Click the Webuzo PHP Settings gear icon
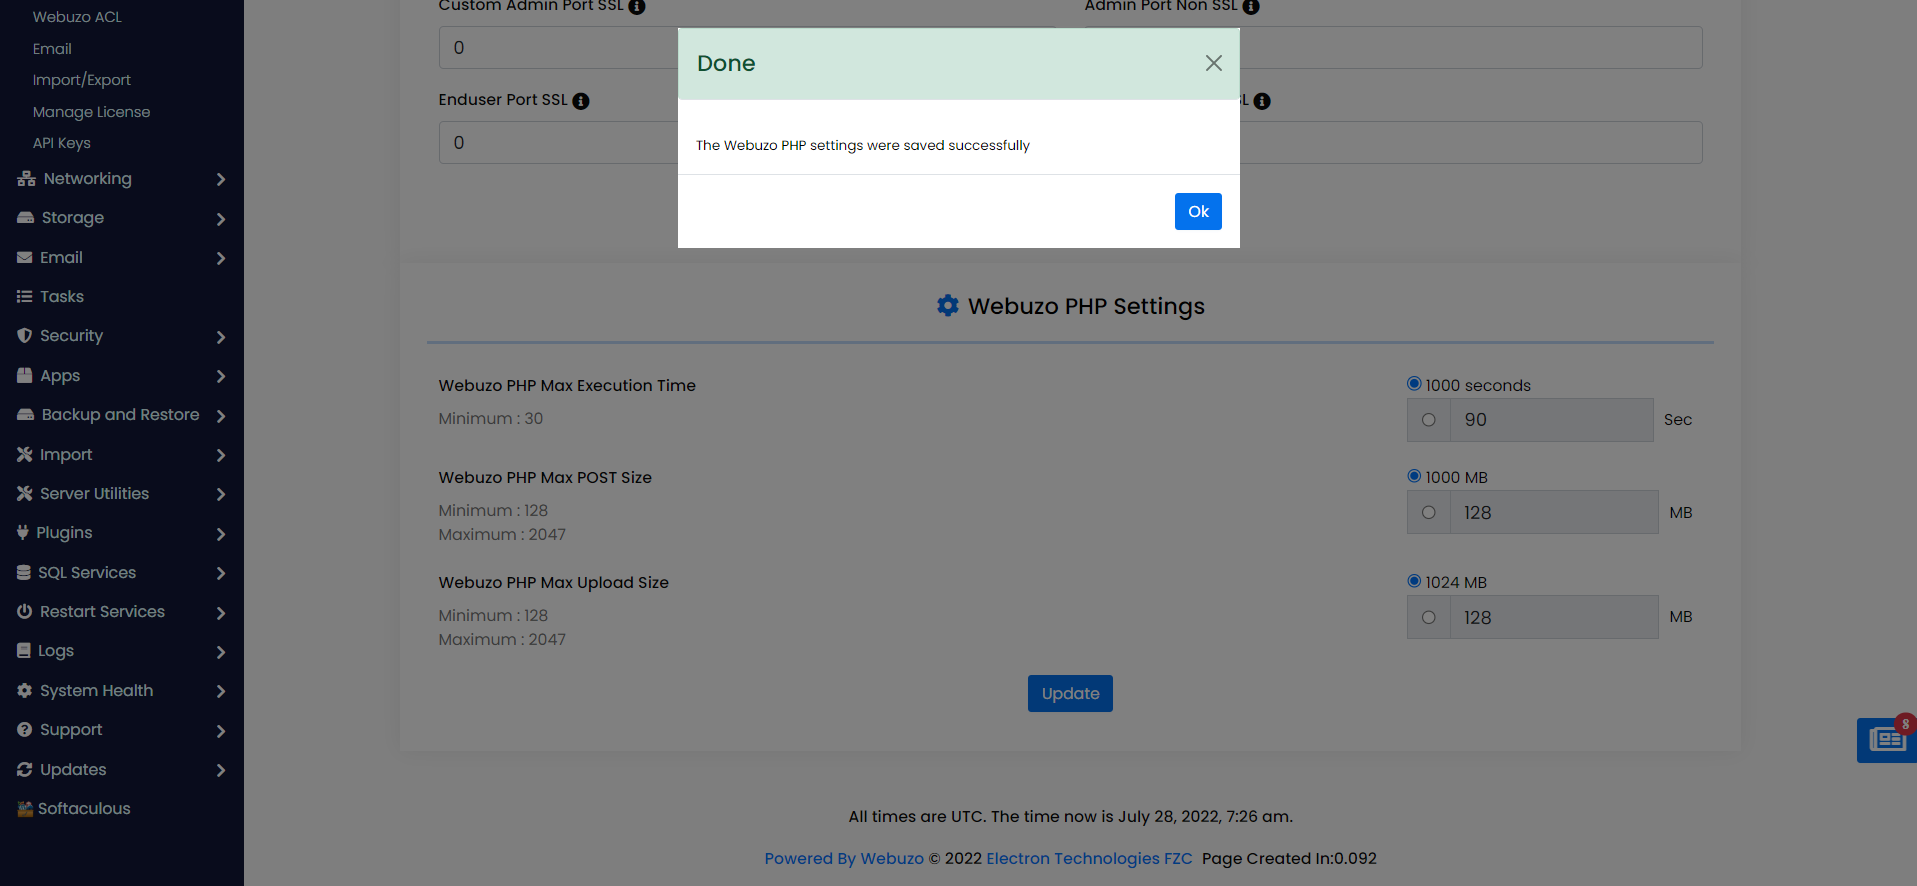 pyautogui.click(x=947, y=306)
